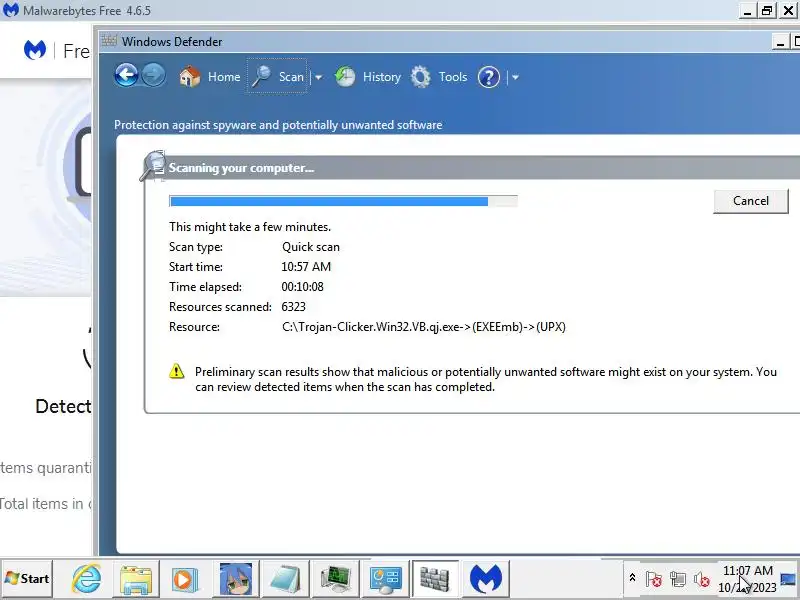This screenshot has height=600, width=800.
Task: Click the Start time 10:57 AM value
Action: pos(306,267)
